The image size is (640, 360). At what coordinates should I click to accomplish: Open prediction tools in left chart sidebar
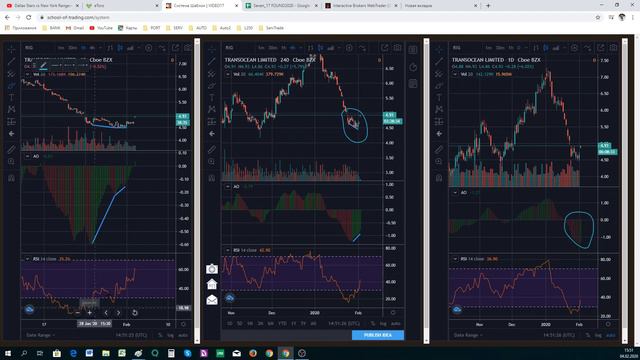(x=11, y=122)
